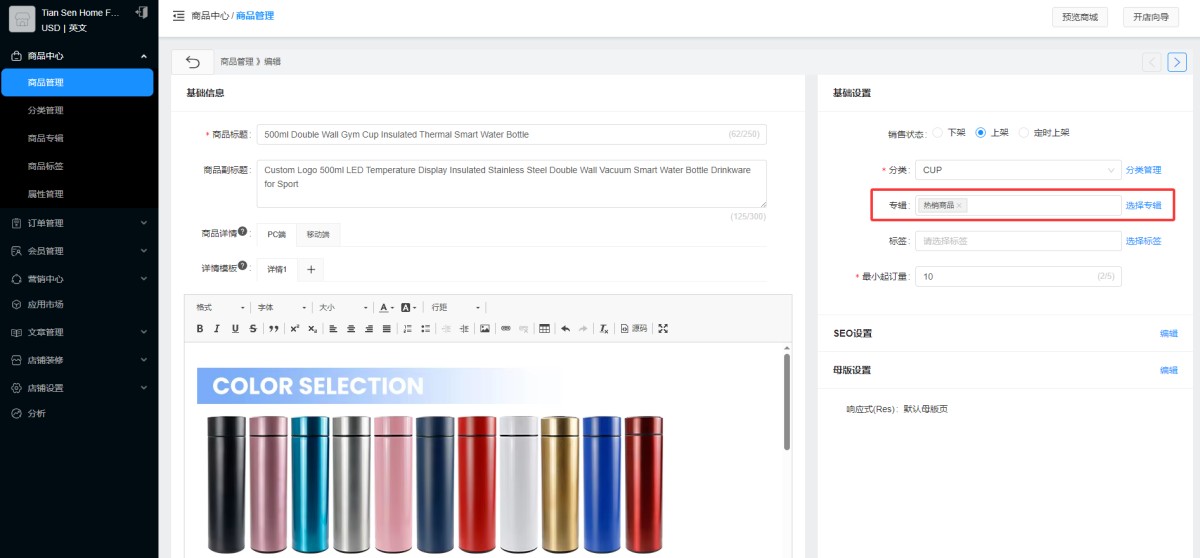Select the 上架 radio button
The width and height of the screenshot is (1200, 558).
(981, 133)
